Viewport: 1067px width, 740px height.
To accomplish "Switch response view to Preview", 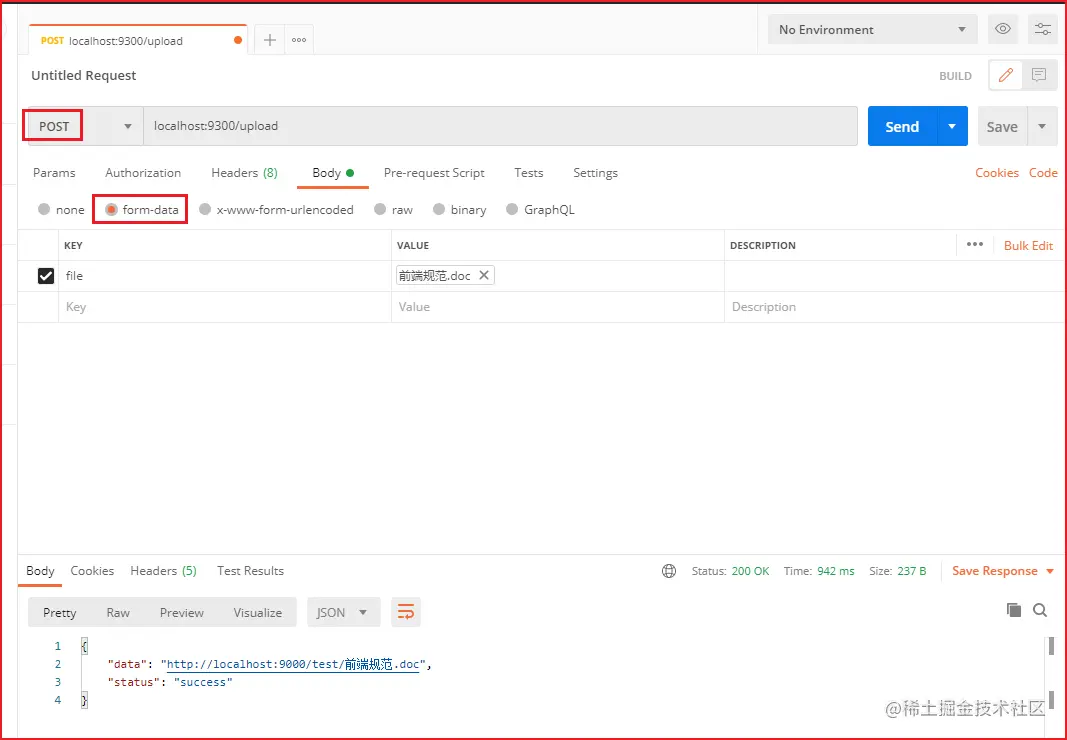I will click(182, 612).
